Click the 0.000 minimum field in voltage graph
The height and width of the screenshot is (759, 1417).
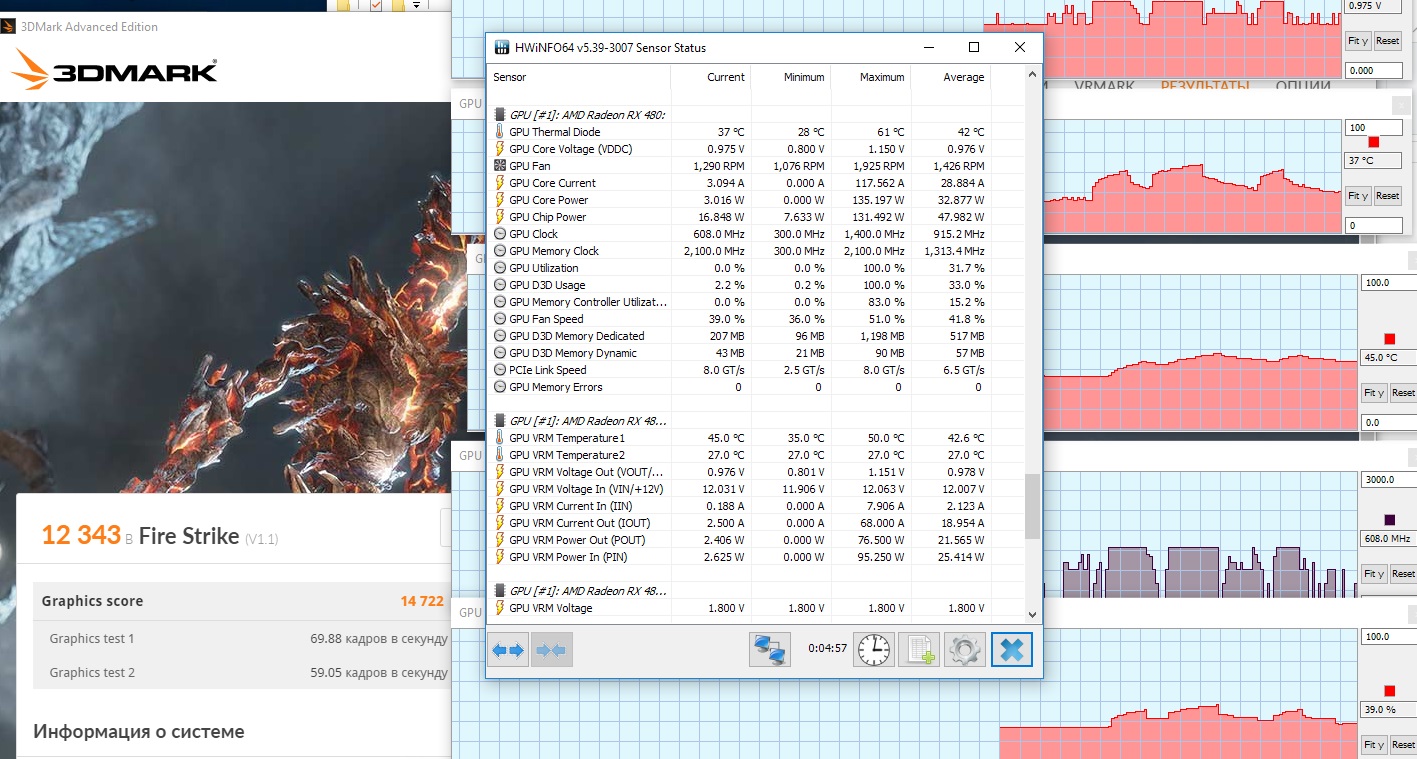tap(1373, 71)
